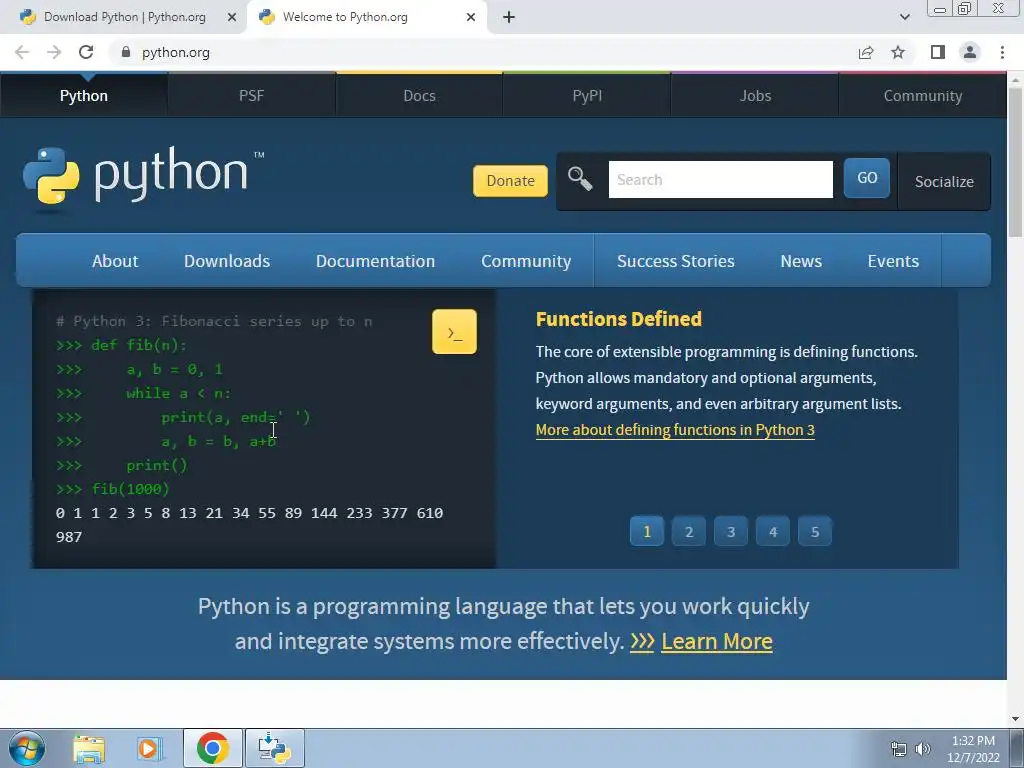Open the tab search chevron
The height and width of the screenshot is (768, 1024).
click(904, 17)
